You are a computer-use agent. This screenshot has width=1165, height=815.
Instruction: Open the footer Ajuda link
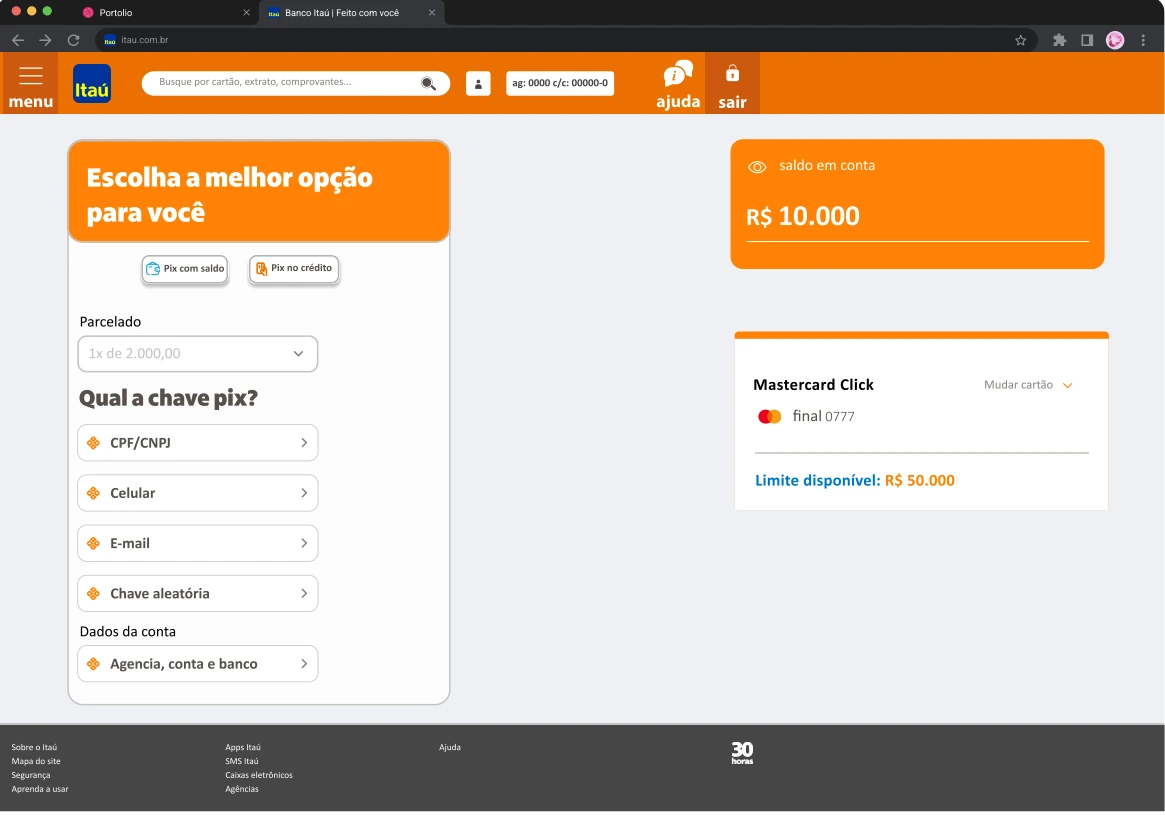tap(450, 747)
